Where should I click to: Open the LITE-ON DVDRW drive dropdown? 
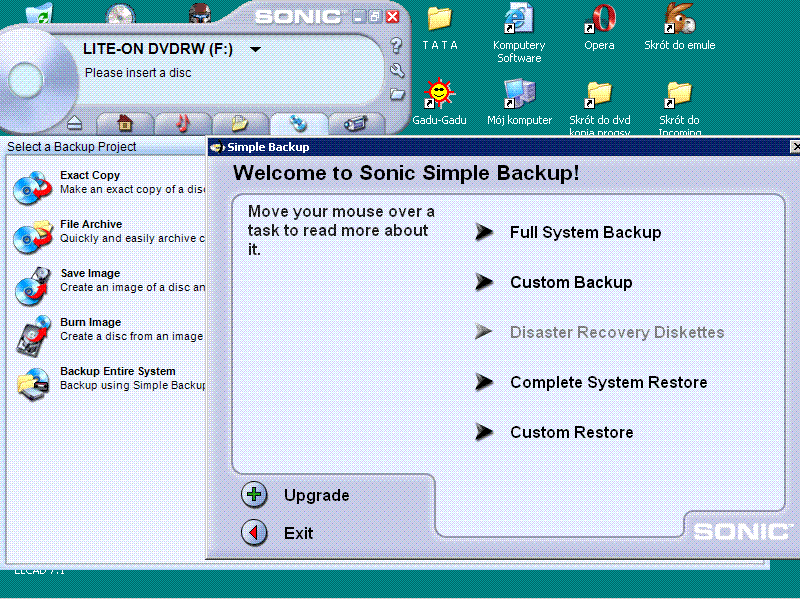(x=255, y=47)
